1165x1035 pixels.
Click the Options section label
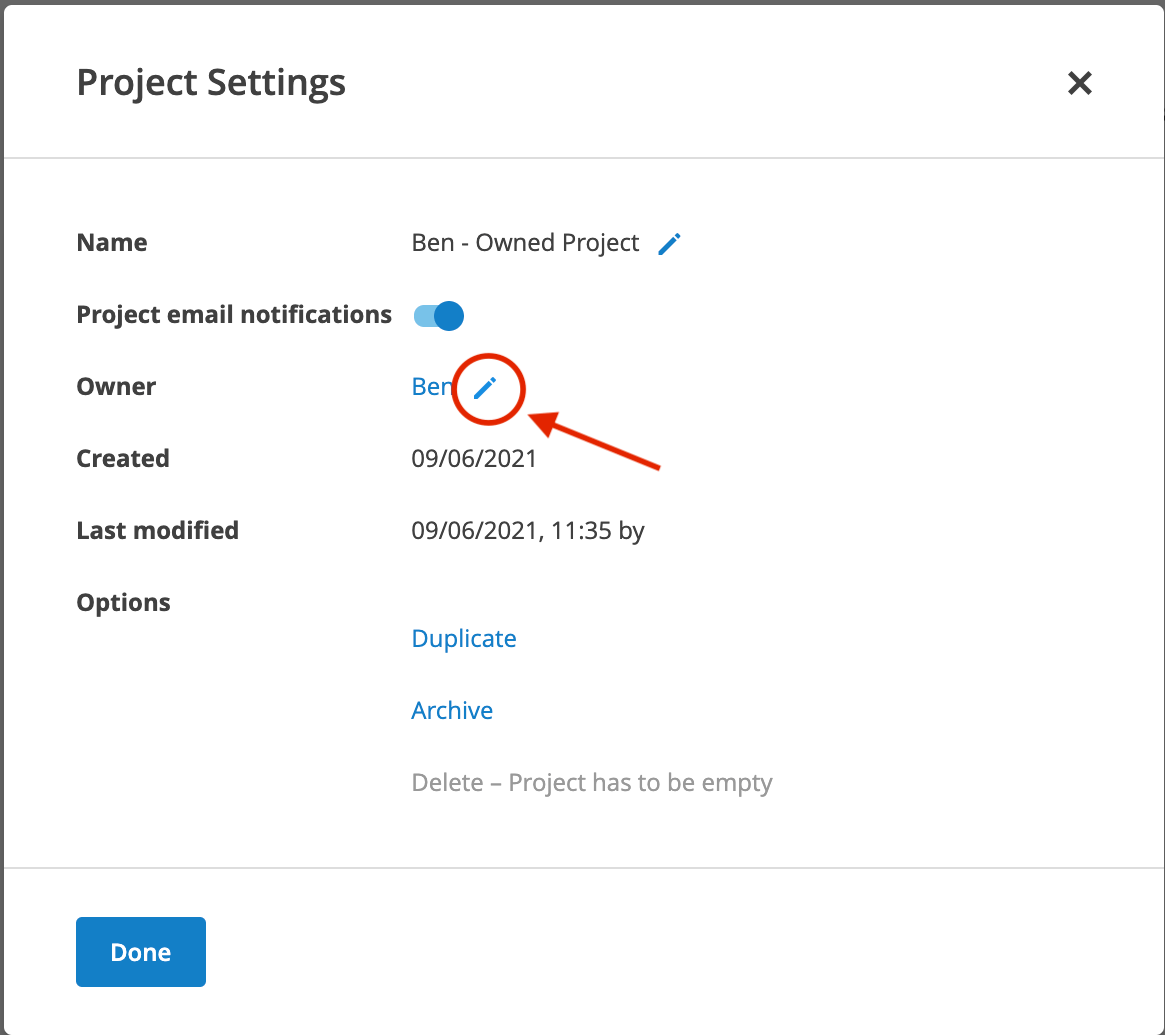click(123, 603)
